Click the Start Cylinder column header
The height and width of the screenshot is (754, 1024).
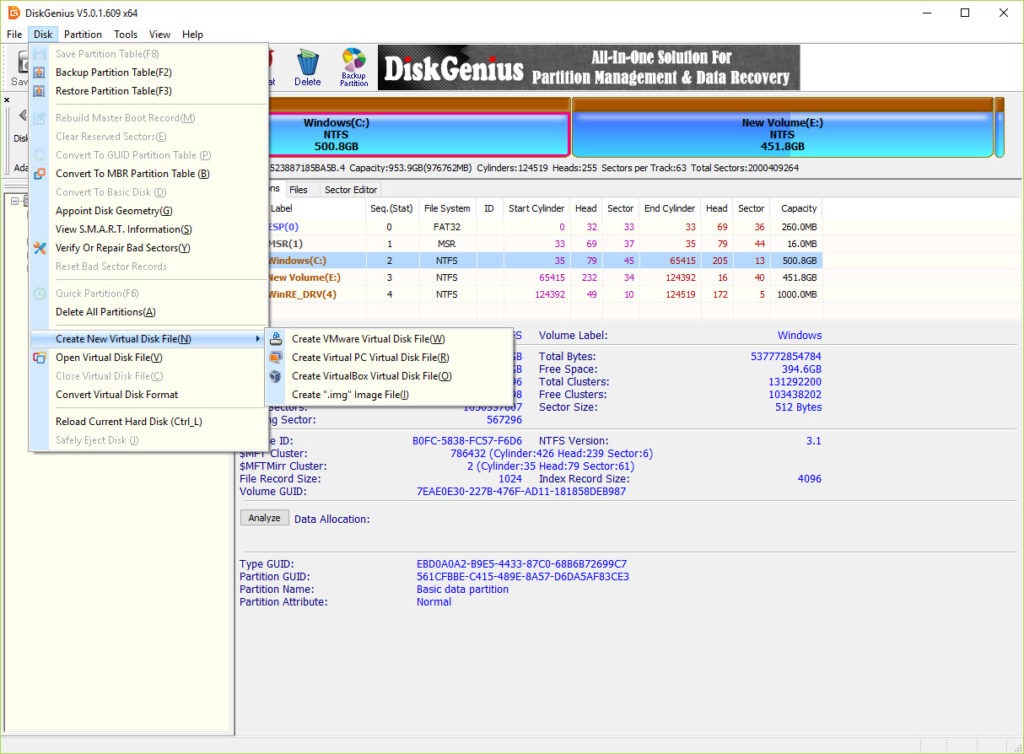[x=536, y=208]
